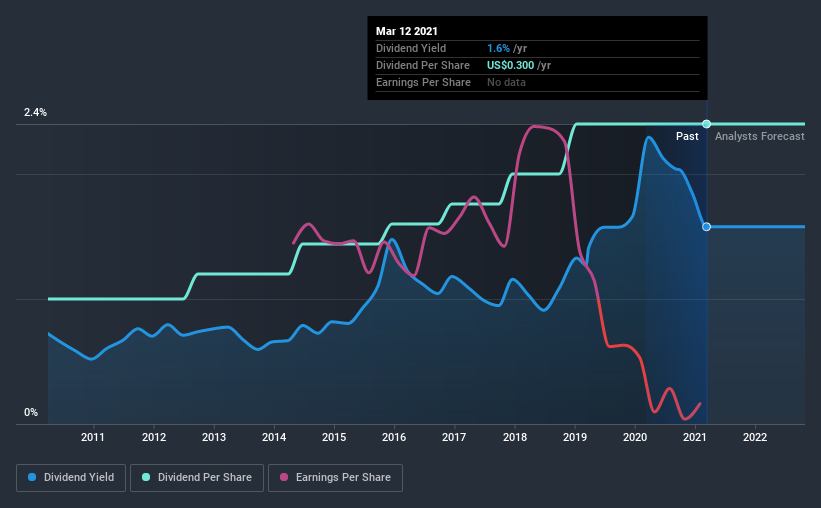This screenshot has width=821, height=508.
Task: Select the 2020 year on the x-axis
Action: coord(635,437)
